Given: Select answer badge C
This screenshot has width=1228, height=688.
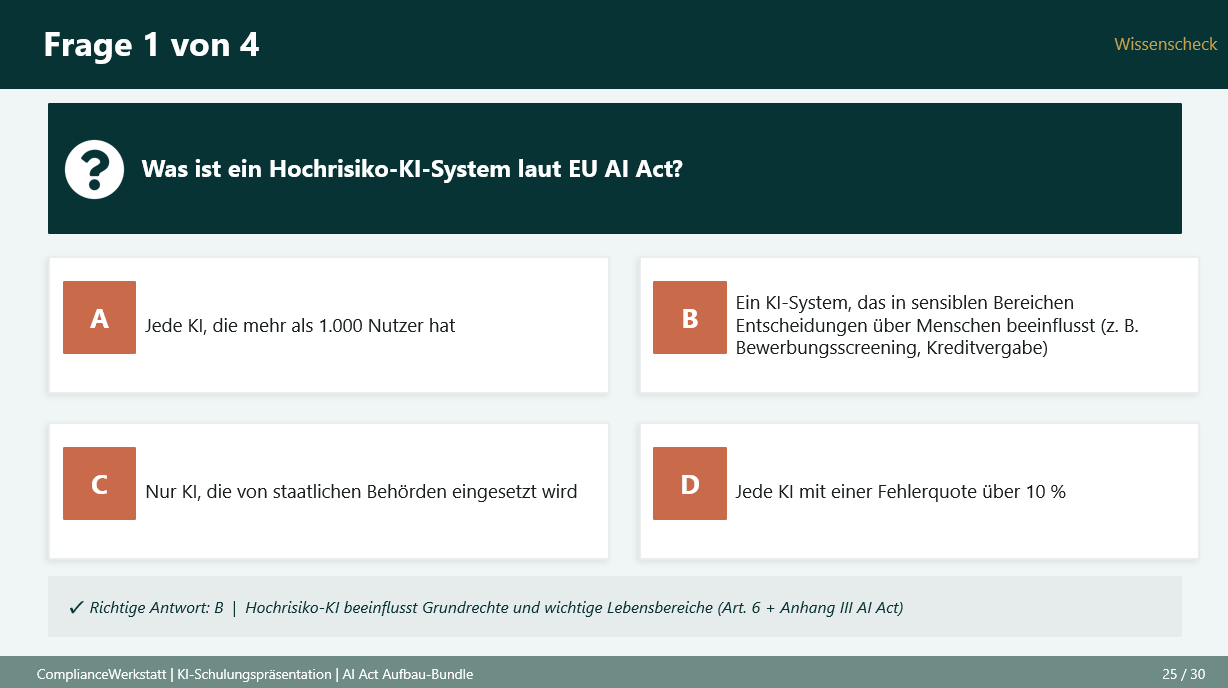Looking at the screenshot, I should pyautogui.click(x=99, y=484).
